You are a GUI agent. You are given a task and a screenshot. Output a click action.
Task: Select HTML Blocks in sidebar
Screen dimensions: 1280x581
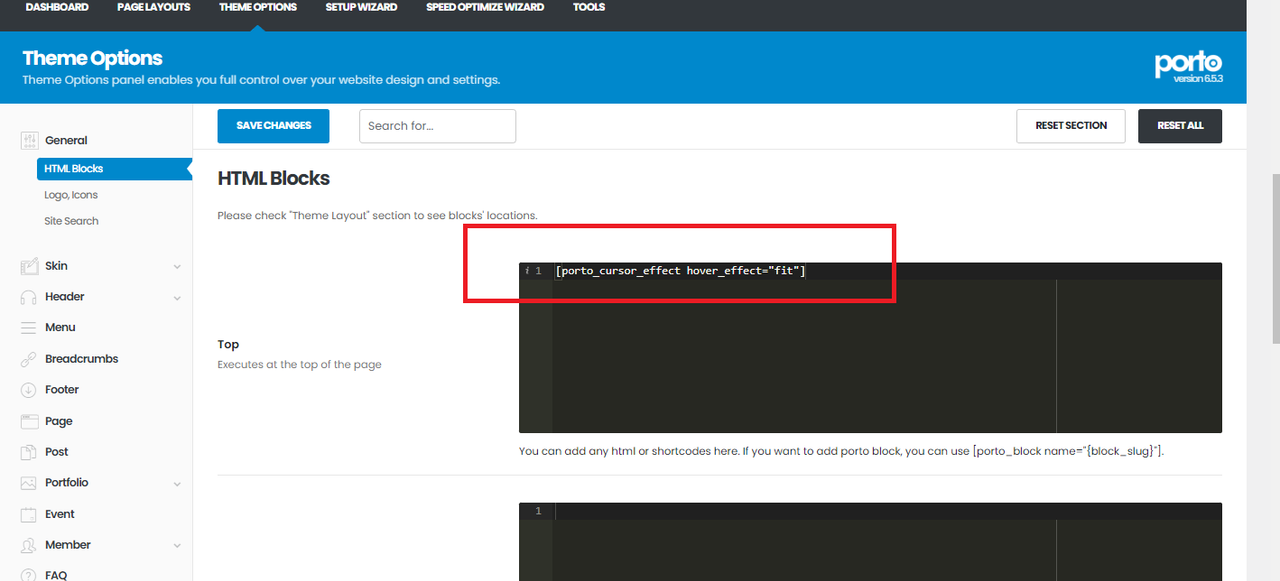tap(114, 169)
